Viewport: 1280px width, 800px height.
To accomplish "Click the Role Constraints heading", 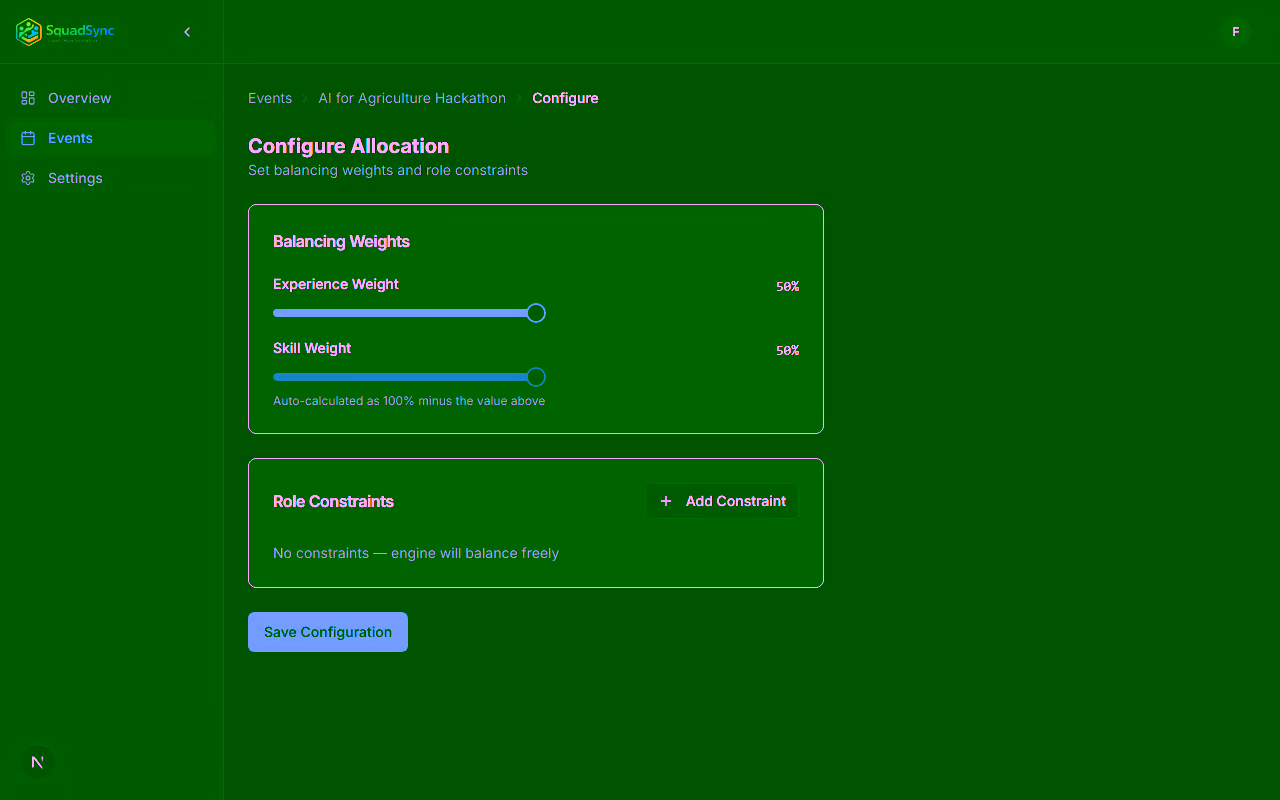I will click(x=333, y=501).
